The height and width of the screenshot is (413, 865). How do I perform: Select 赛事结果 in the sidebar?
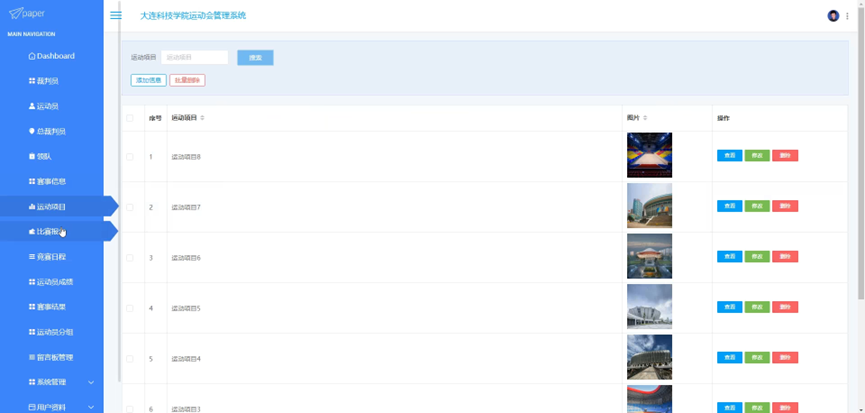(47, 307)
